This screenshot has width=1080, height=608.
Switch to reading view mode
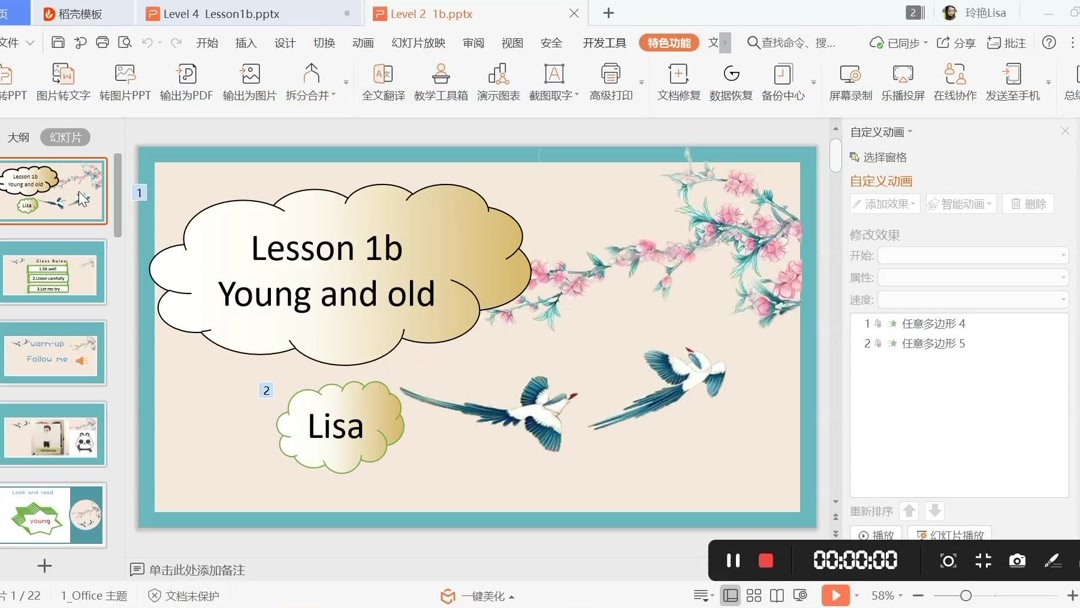click(777, 595)
